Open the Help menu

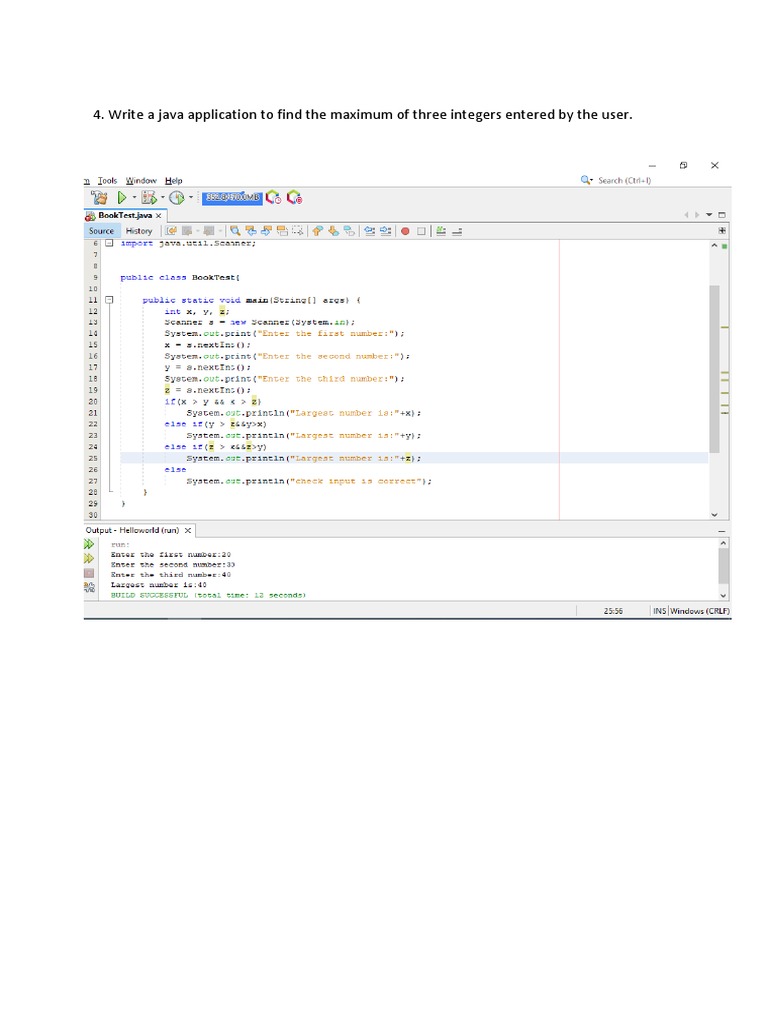tap(174, 181)
